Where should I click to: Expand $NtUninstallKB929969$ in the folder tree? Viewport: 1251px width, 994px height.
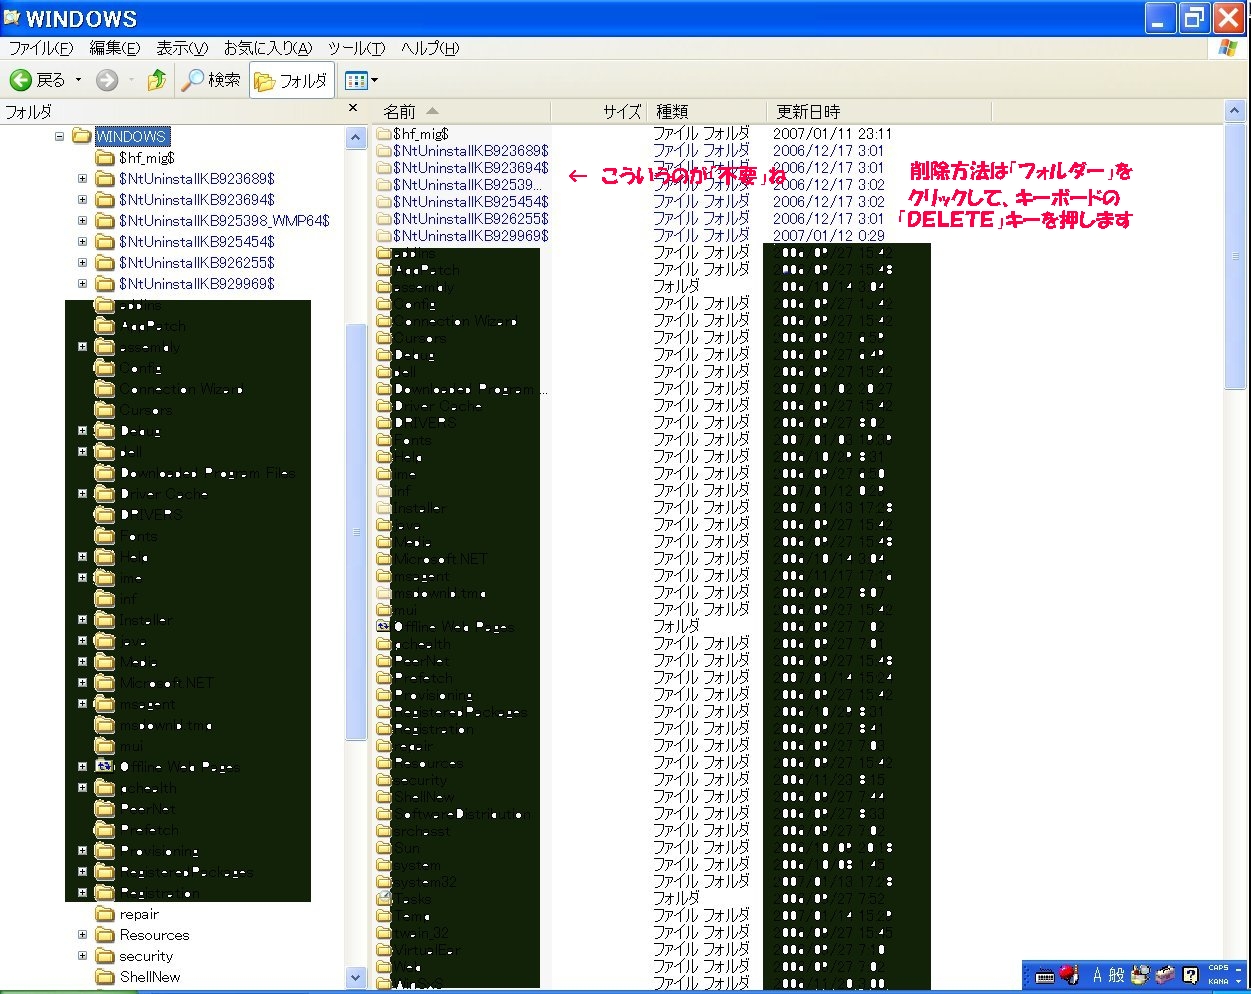pos(82,284)
